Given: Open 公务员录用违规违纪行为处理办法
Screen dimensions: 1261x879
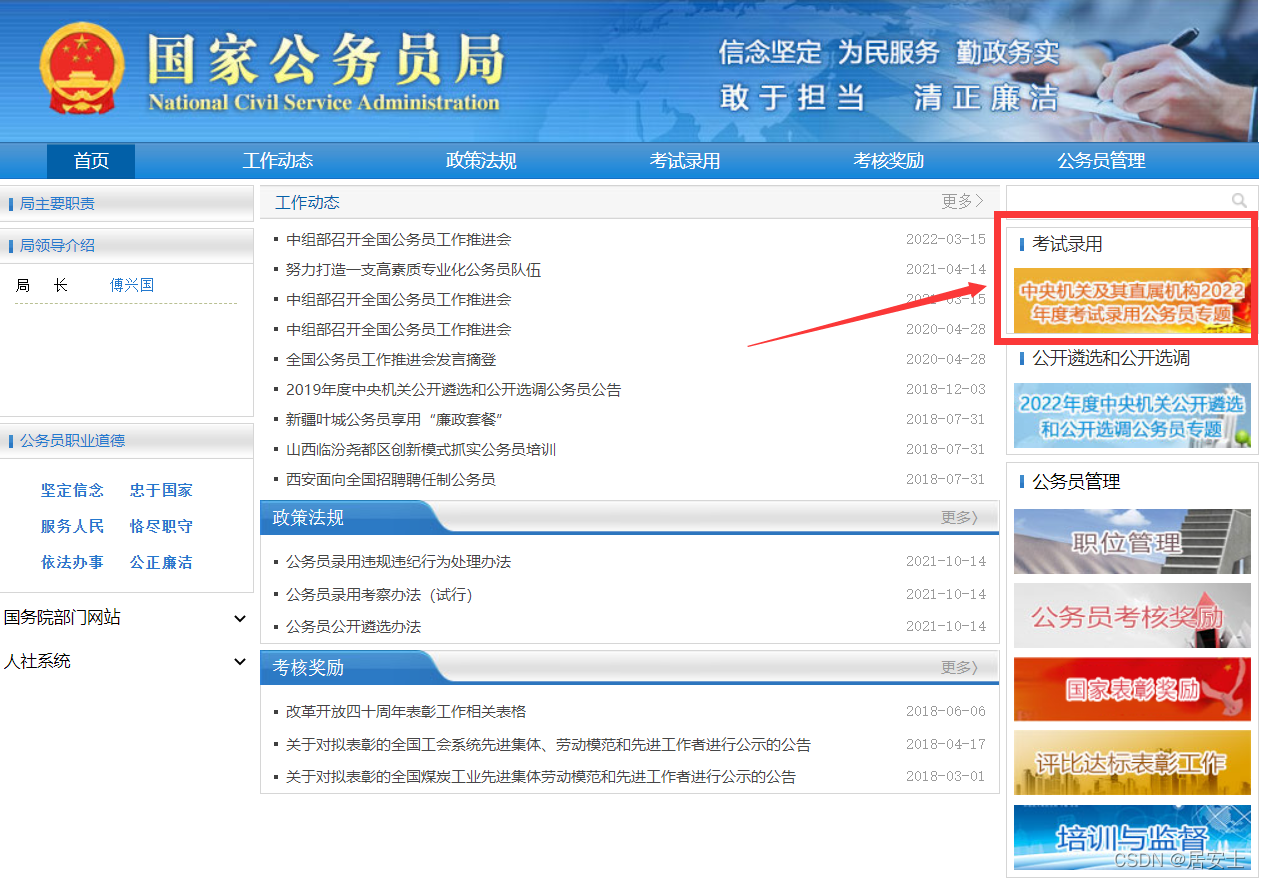Looking at the screenshot, I should tap(398, 562).
